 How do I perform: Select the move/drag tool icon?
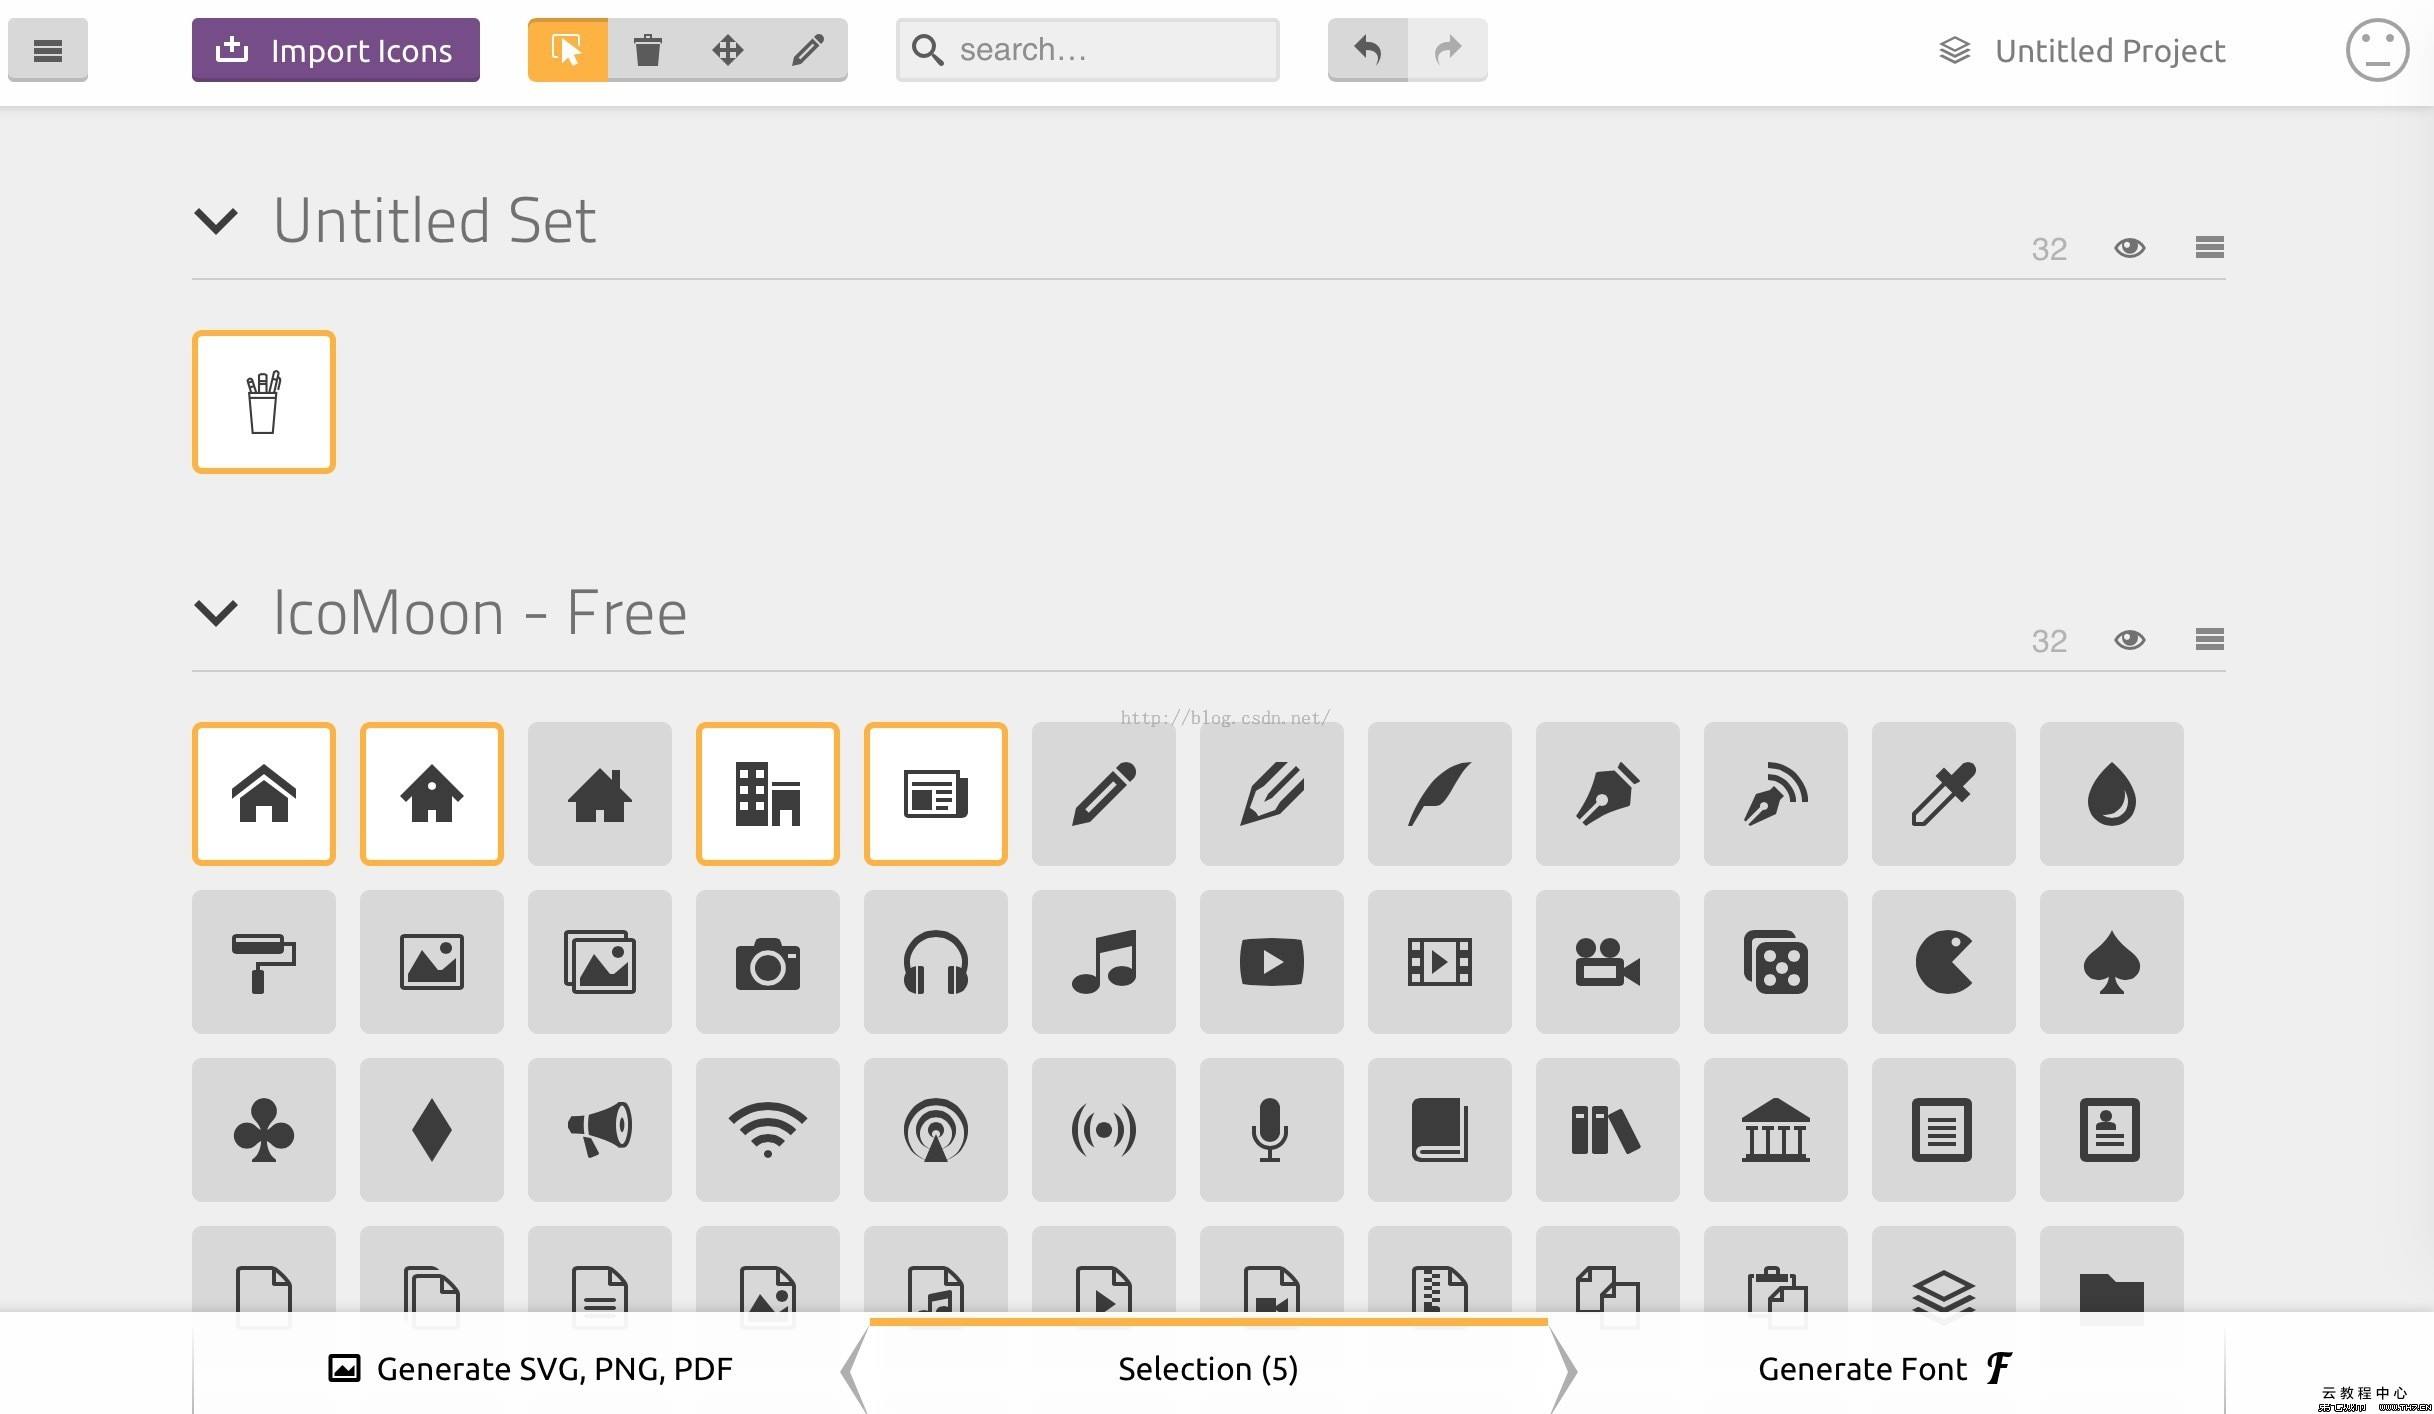(725, 49)
